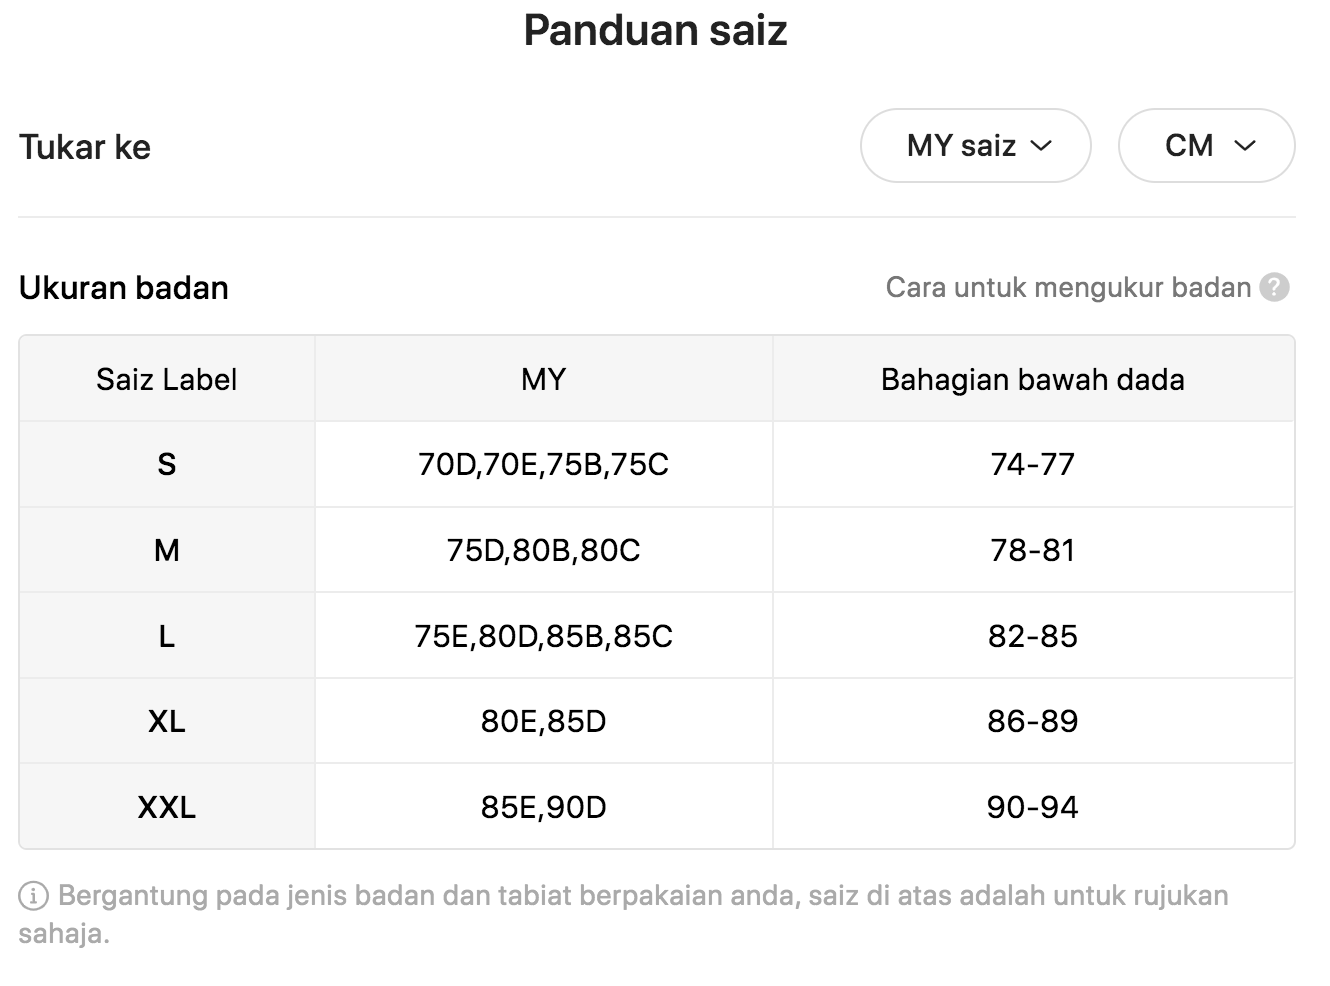
Task: Click the Ukuran badan section title
Action: 124,288
